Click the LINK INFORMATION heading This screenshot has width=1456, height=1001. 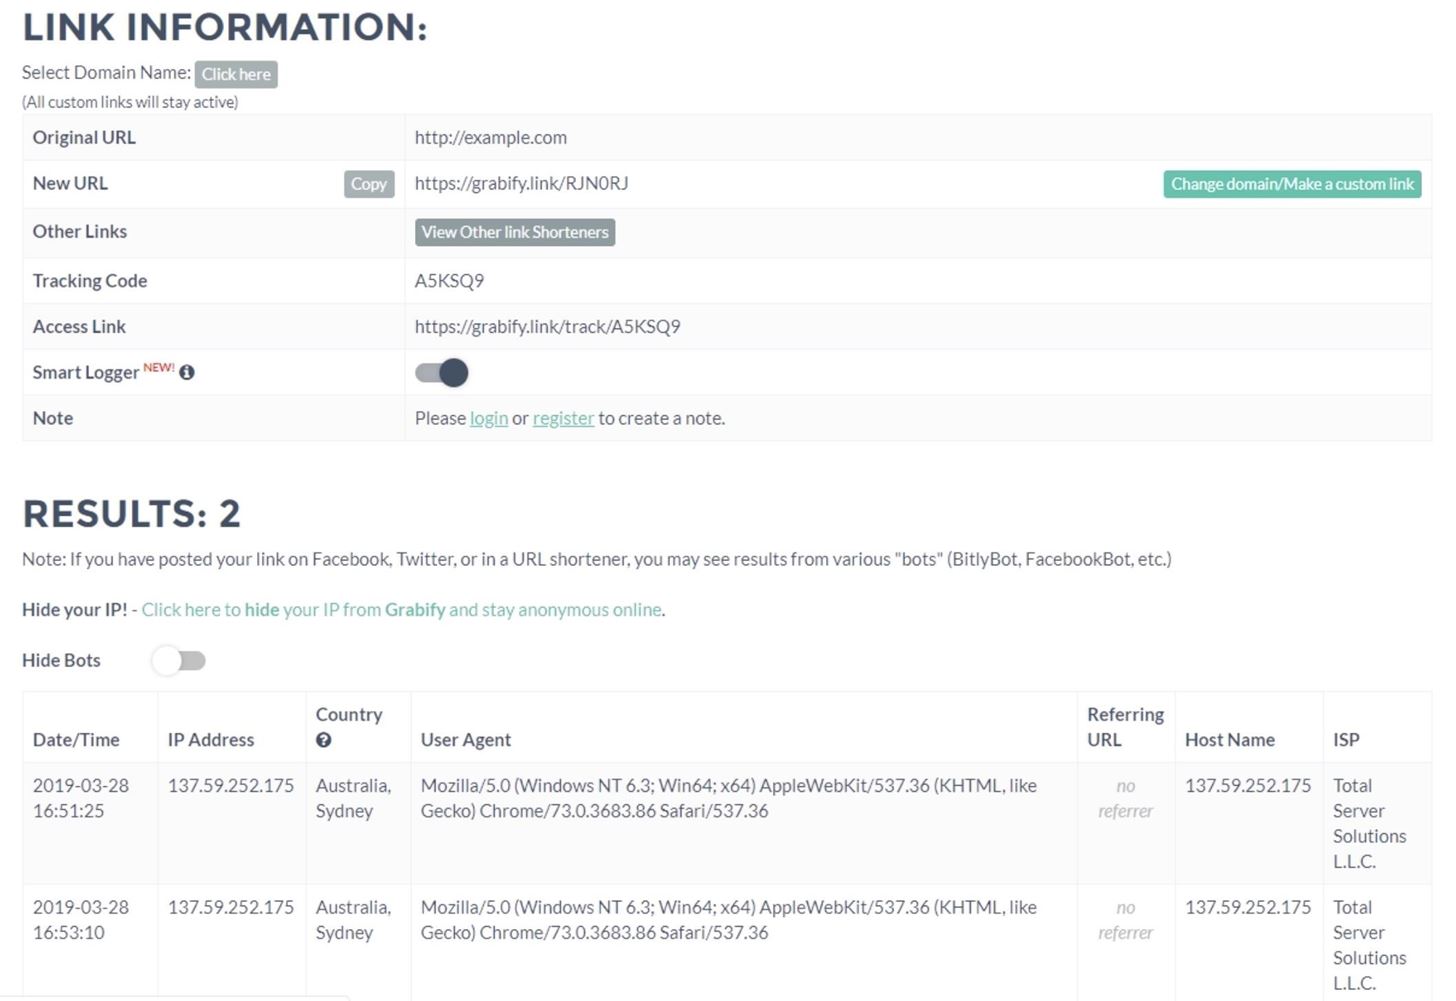pos(225,27)
